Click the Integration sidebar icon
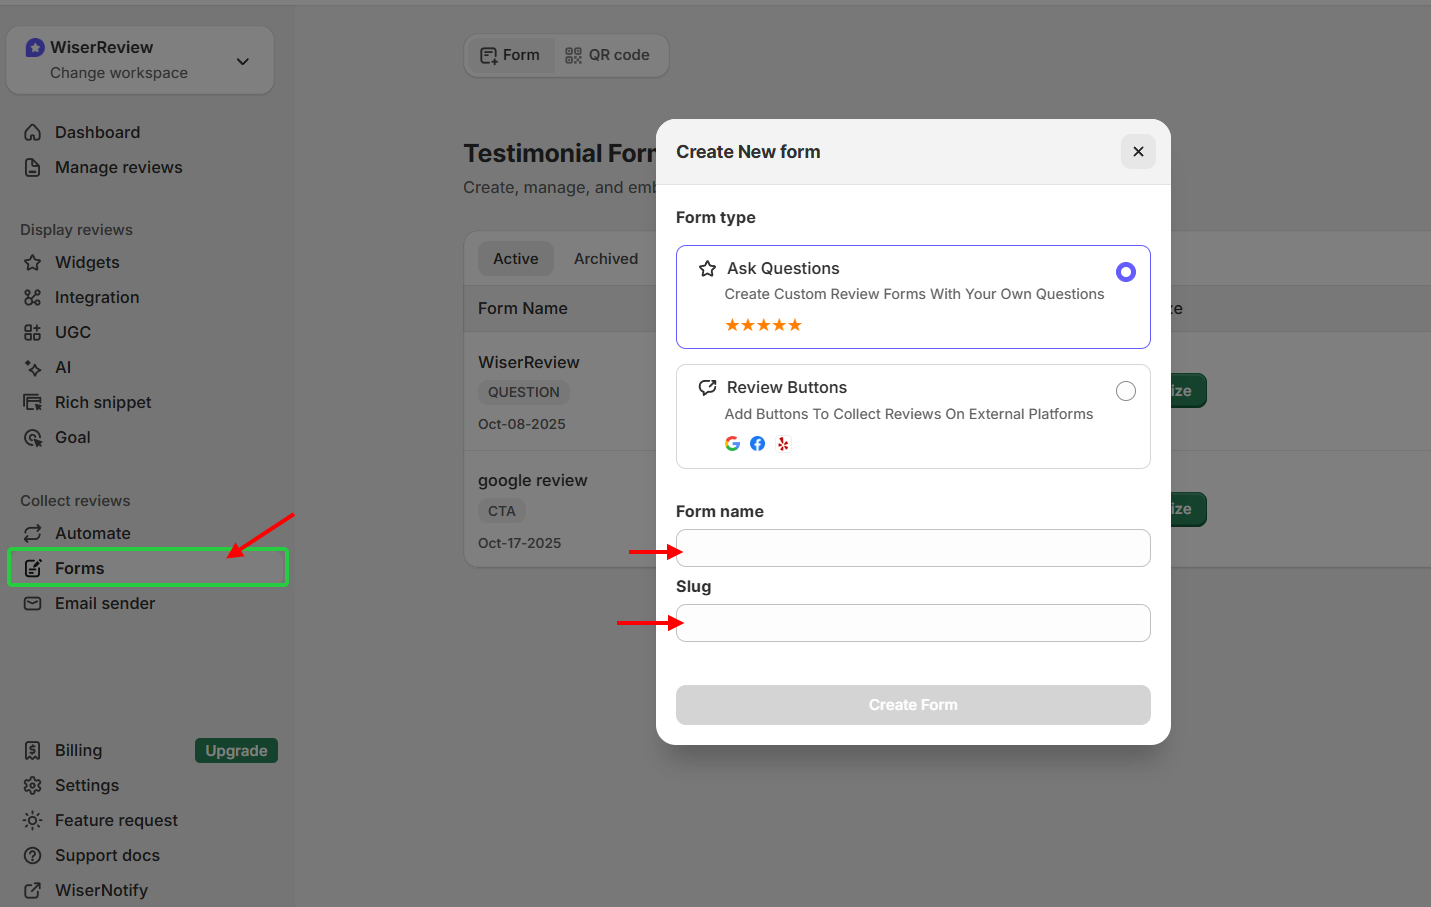This screenshot has width=1431, height=907. (32, 297)
